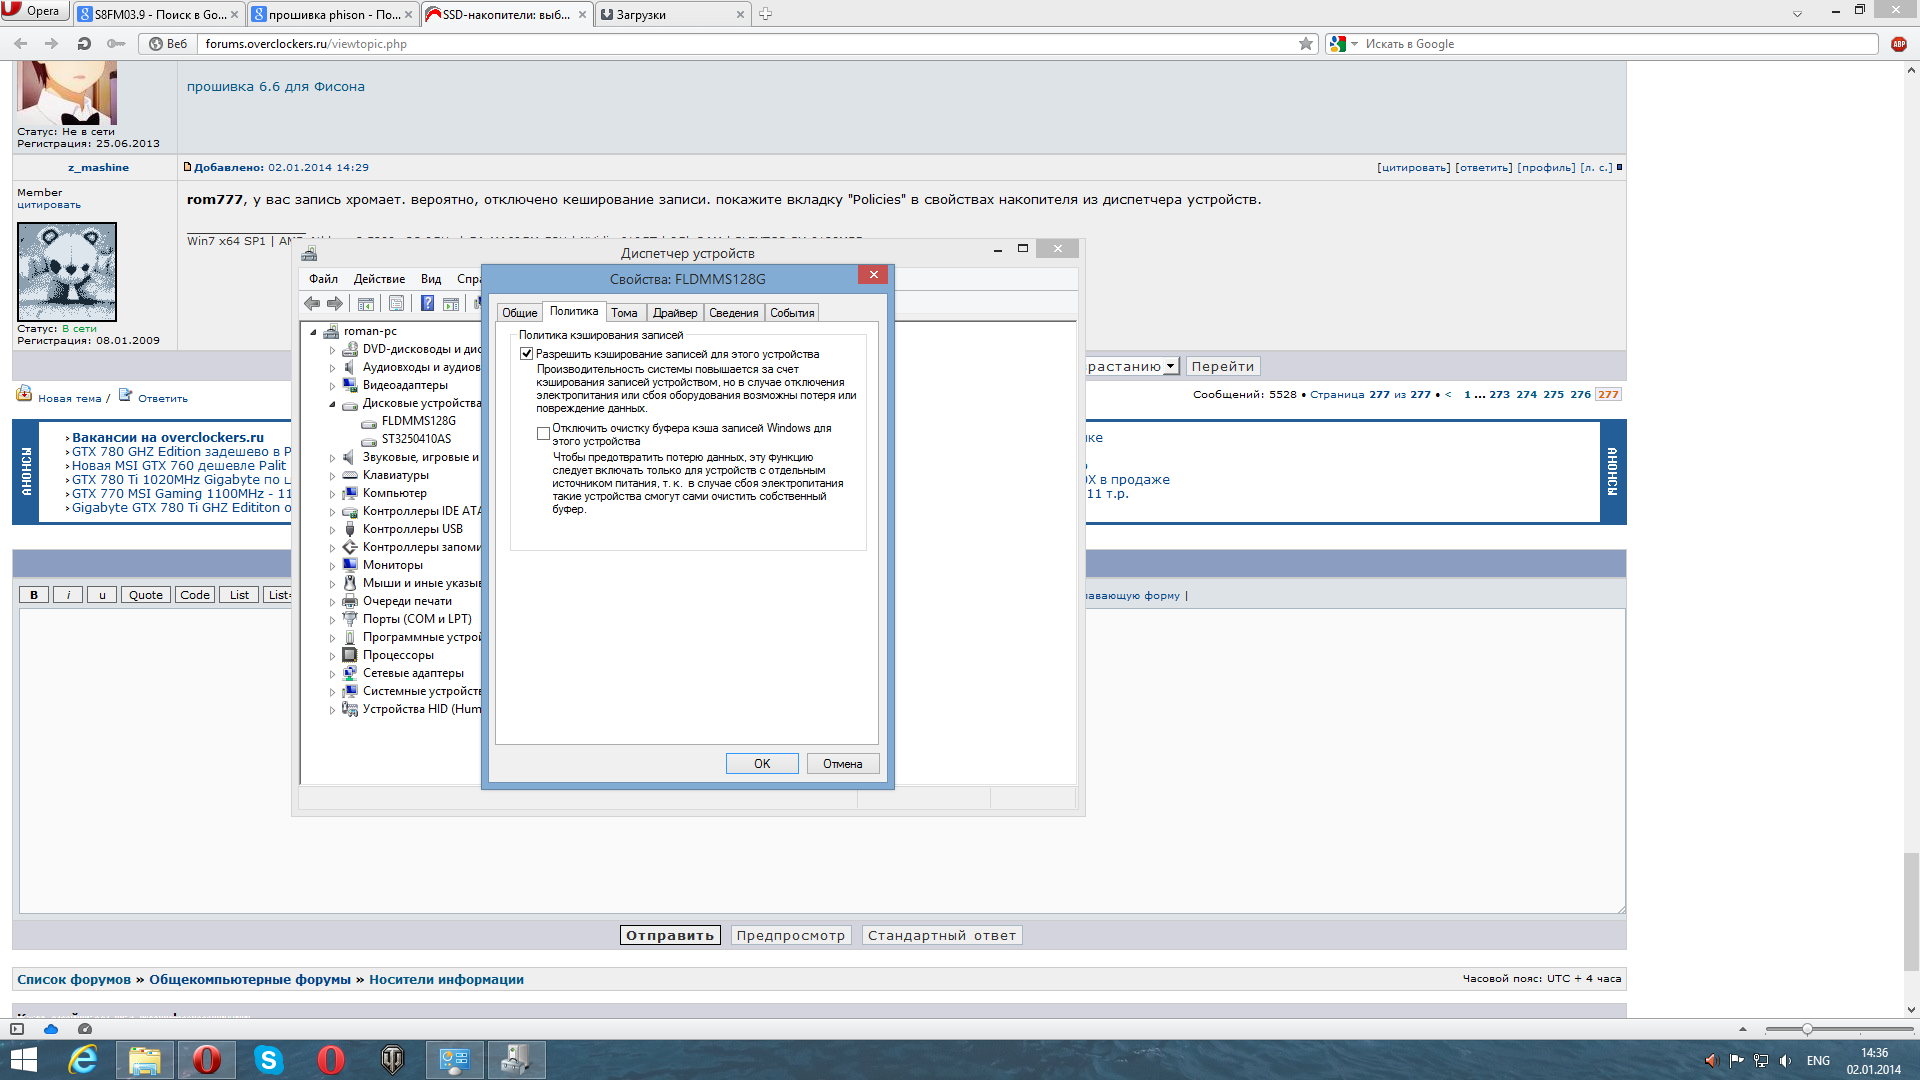Viewport: 1920px width, 1080px height.
Task: Expand the Сетевые адаптеры tree node
Action: (333, 674)
